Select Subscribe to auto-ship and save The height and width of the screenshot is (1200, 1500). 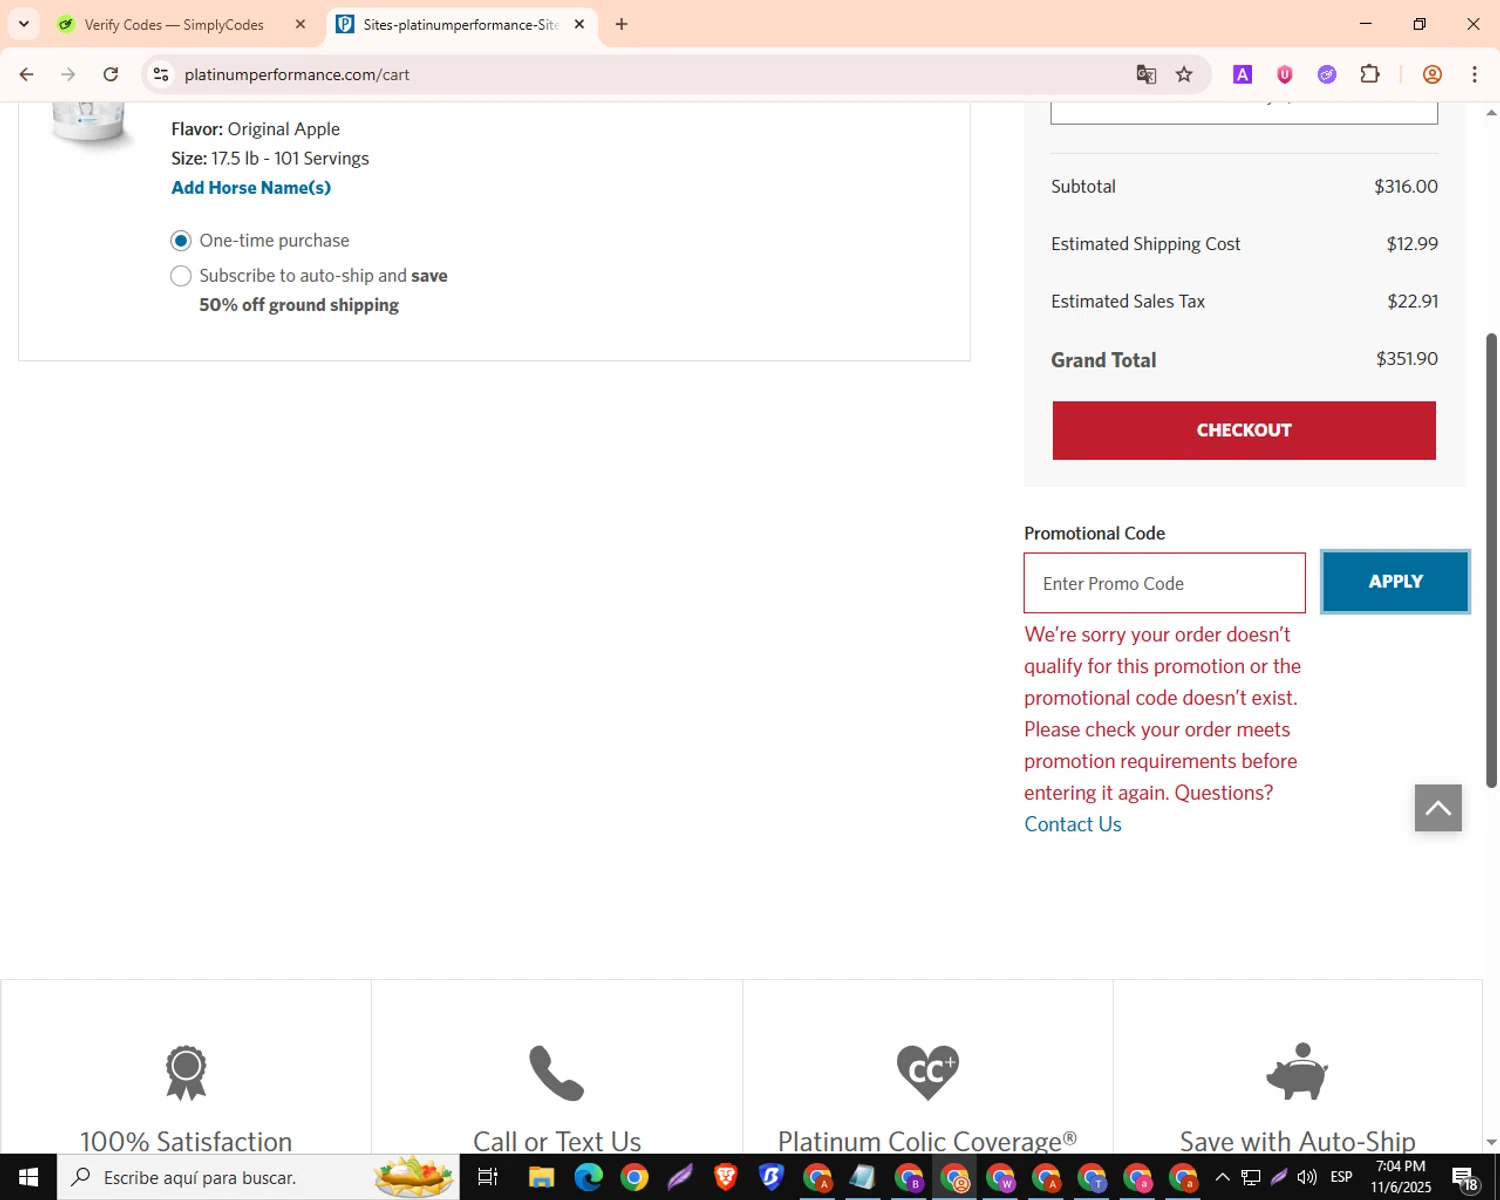[181, 276]
